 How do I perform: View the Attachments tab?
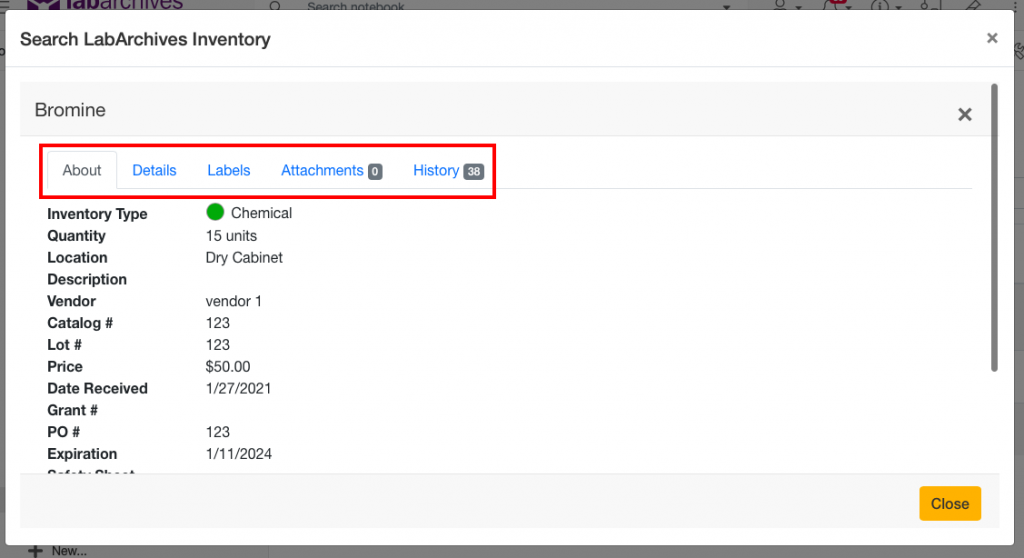coord(331,171)
